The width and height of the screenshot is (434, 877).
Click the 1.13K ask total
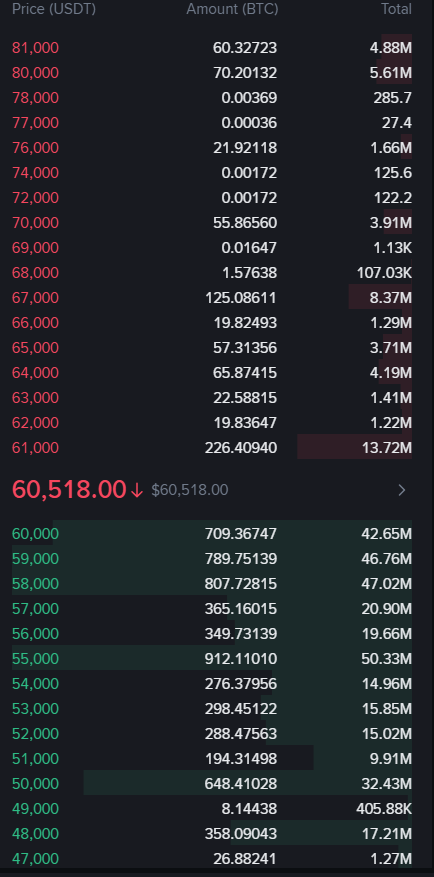[x=393, y=248]
